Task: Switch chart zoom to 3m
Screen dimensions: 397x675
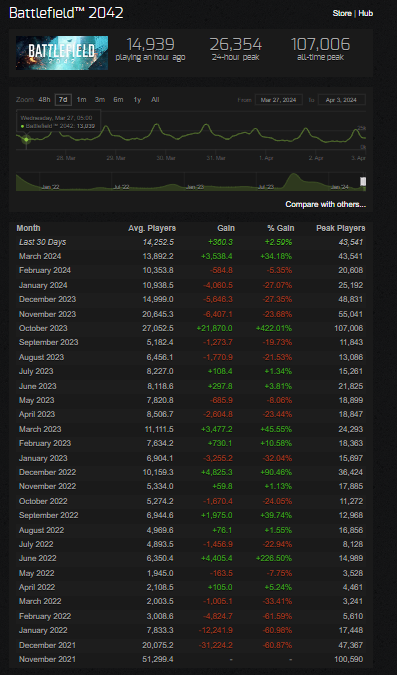Action: click(100, 99)
